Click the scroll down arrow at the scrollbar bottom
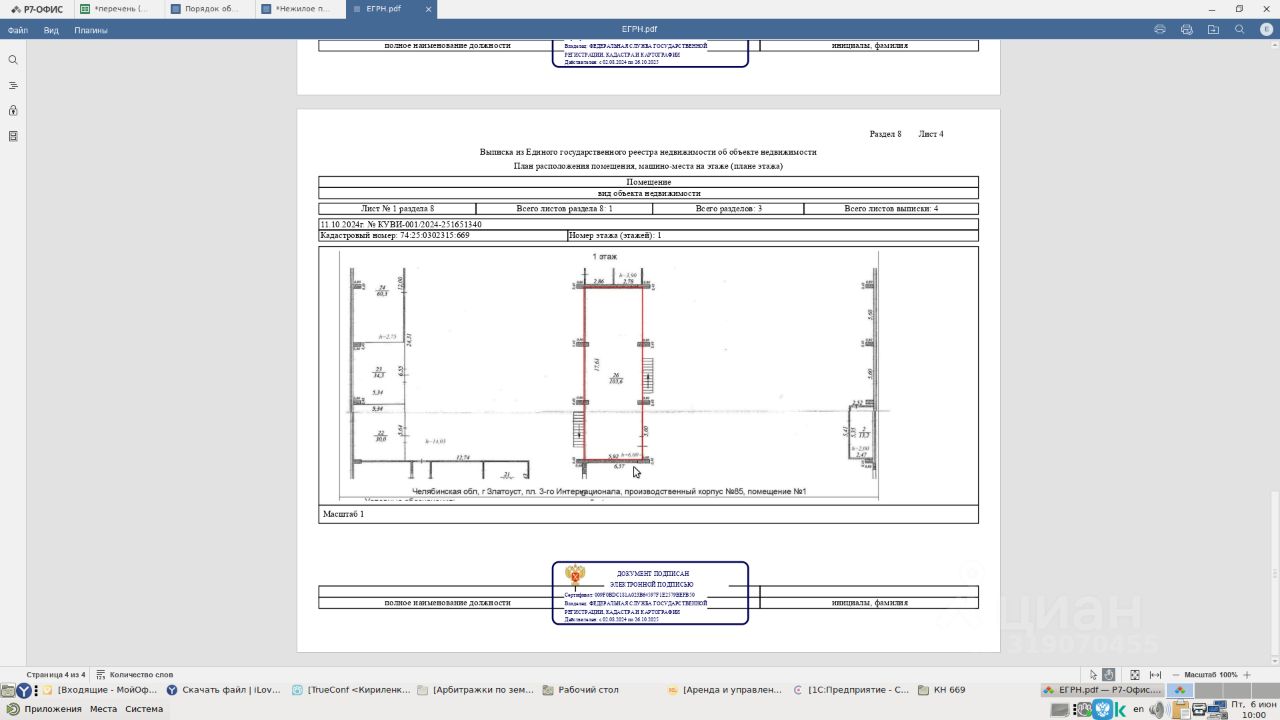This screenshot has width=1280, height=720. point(1274,661)
